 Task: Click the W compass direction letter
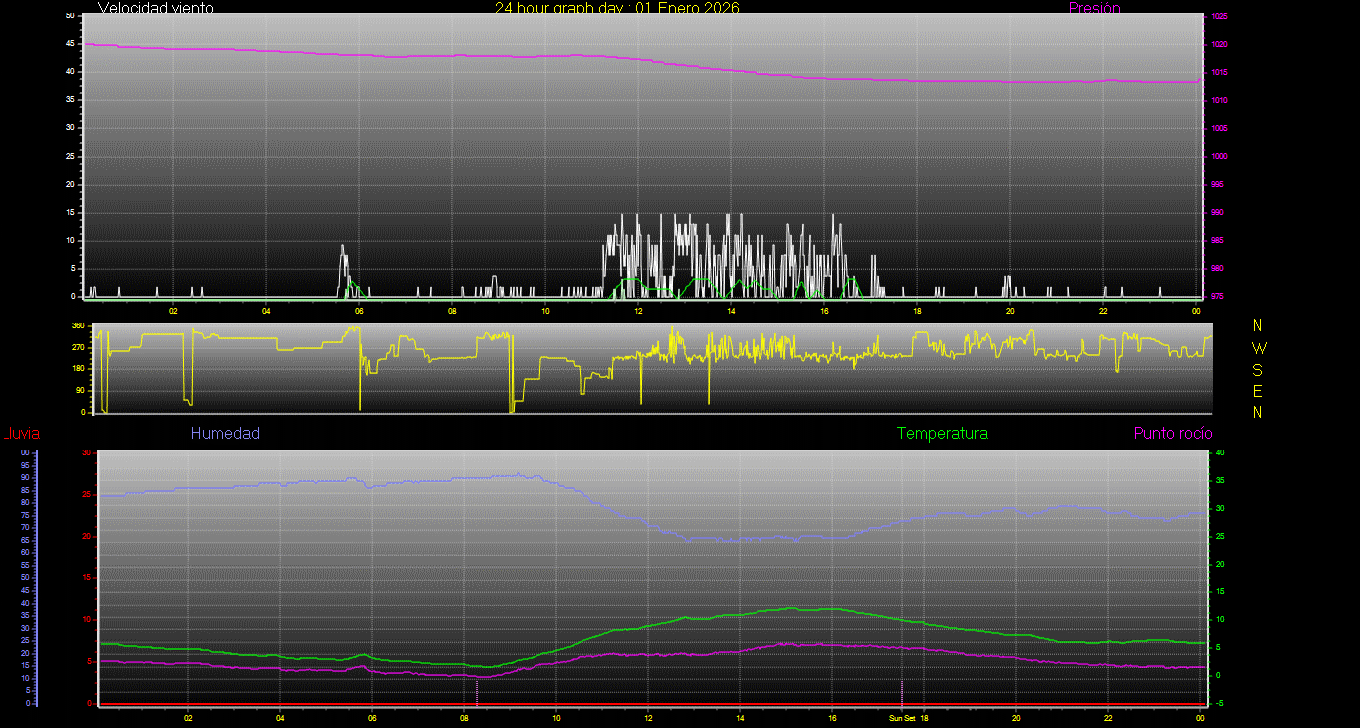[x=1258, y=348]
